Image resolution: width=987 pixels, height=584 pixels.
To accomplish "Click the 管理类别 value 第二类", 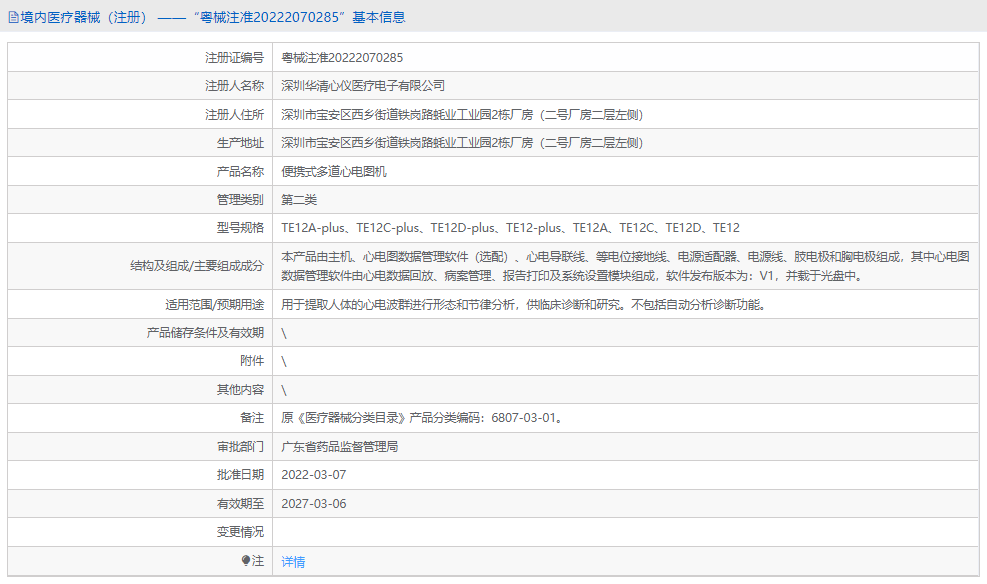I will coord(298,199).
